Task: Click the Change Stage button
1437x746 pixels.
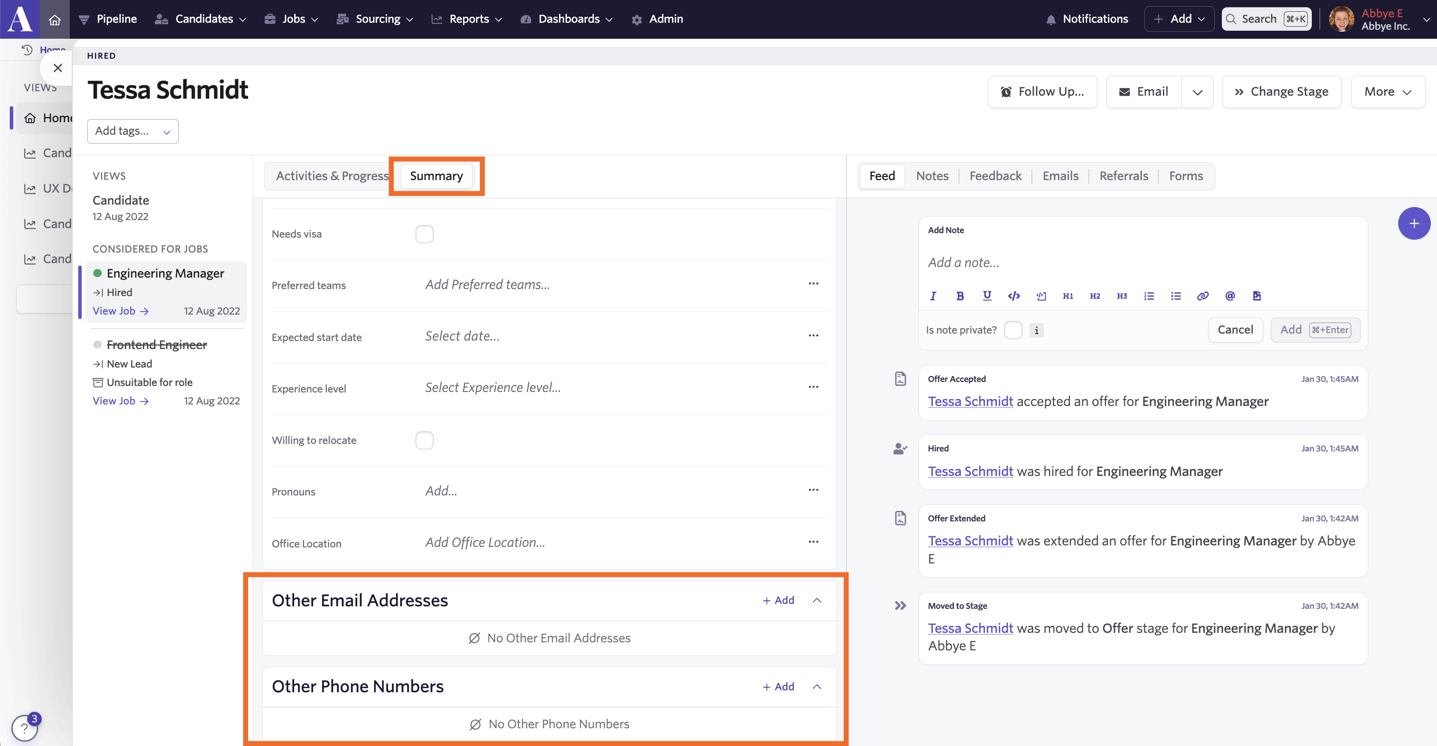Action: coord(1281,92)
